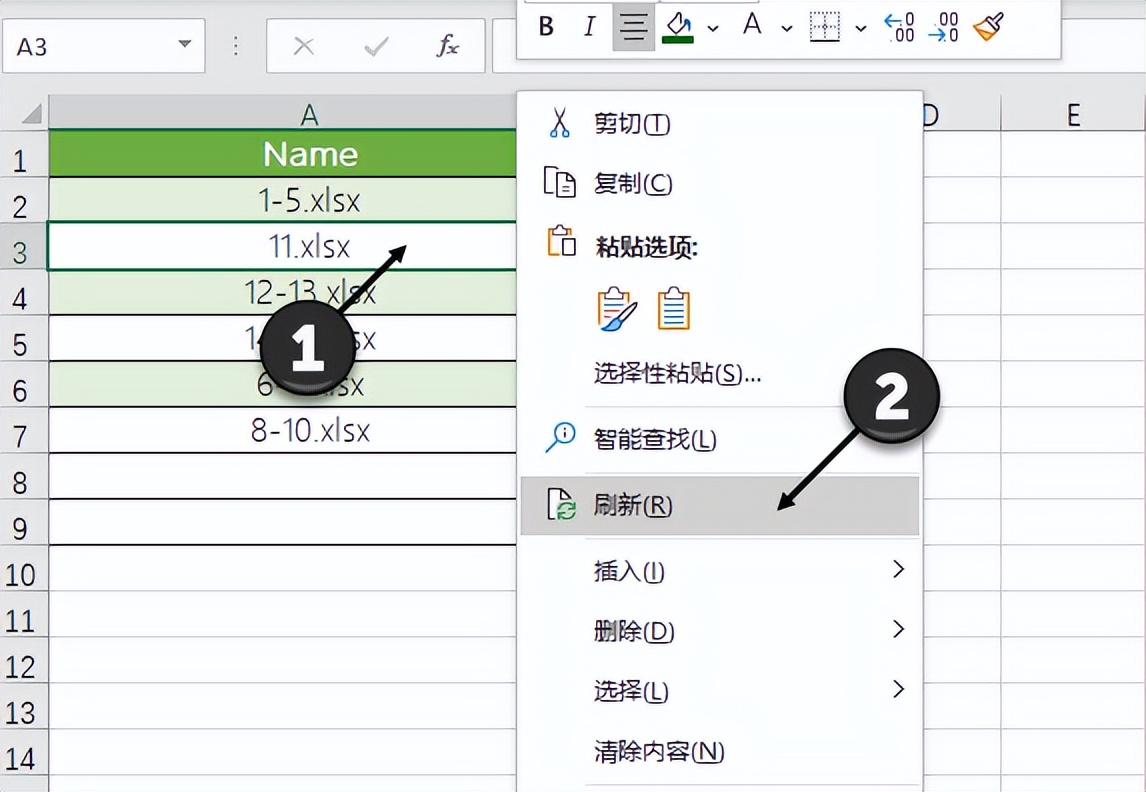Toggle italic formatting in mini toolbar

point(589,26)
